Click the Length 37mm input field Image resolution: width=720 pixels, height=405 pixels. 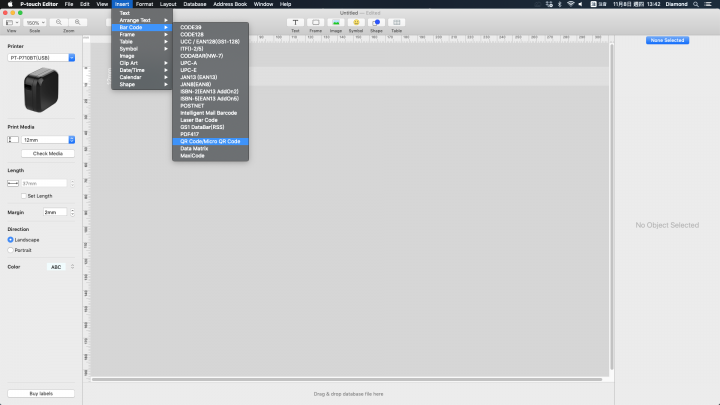44,183
